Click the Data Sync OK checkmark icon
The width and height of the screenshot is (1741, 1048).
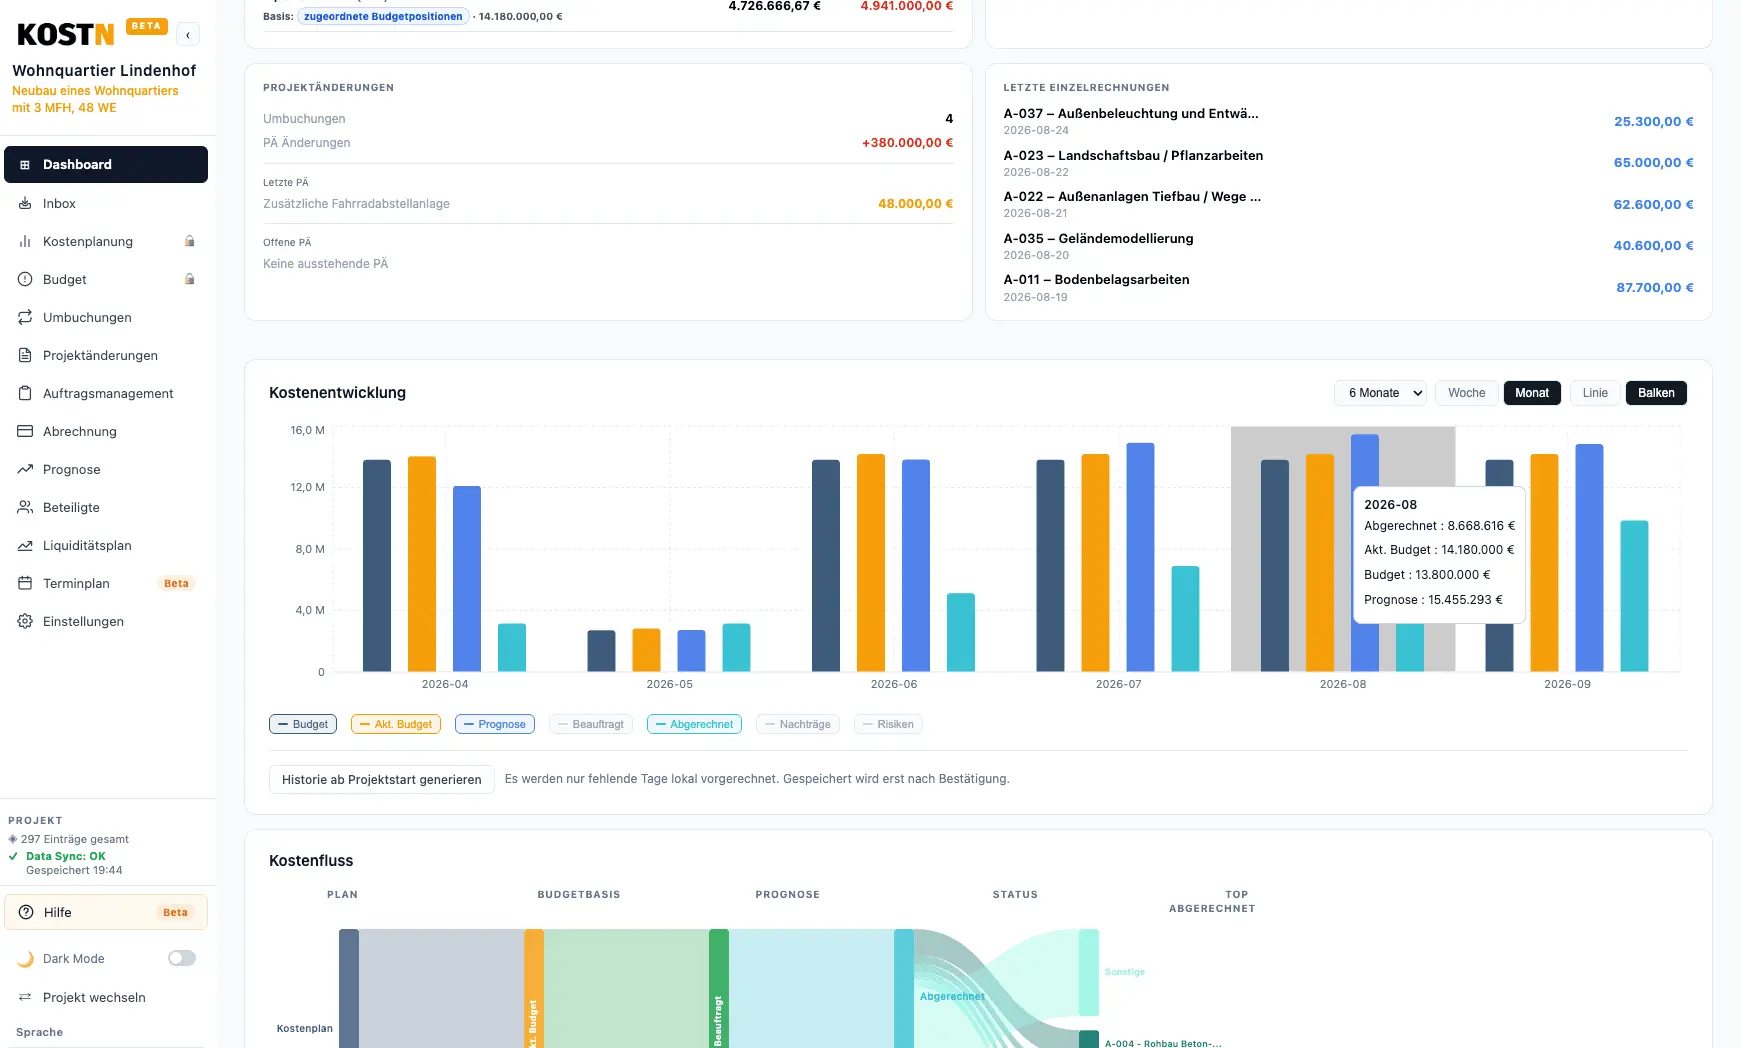click(x=13, y=856)
